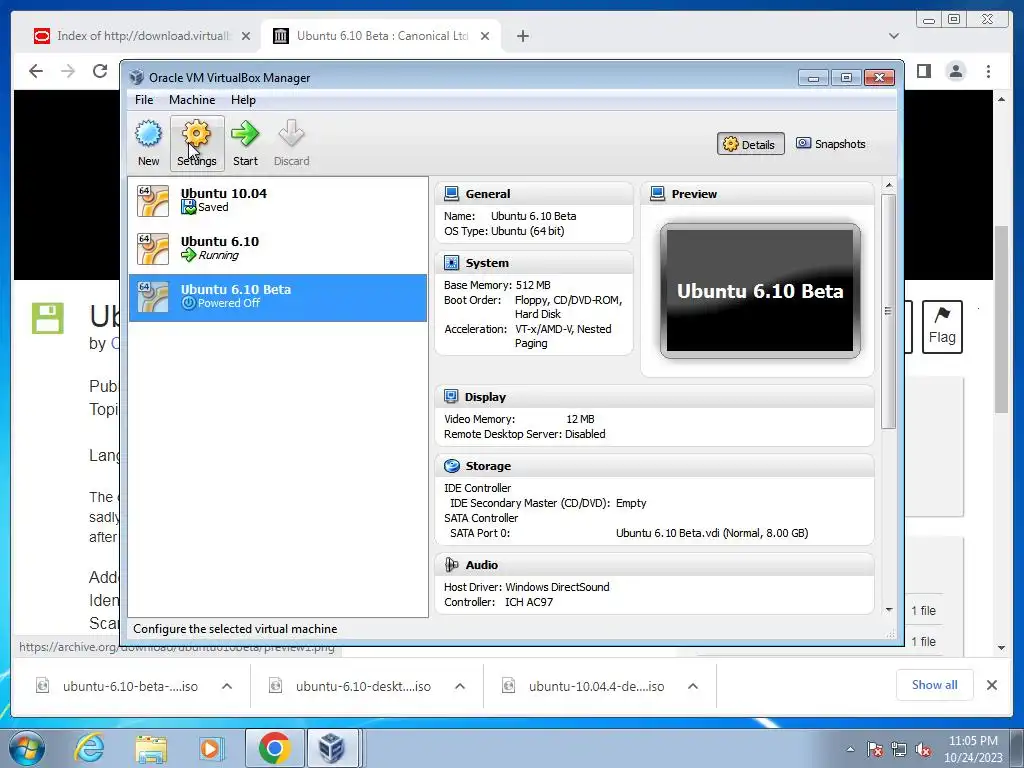Open Chrome tab search chevron
This screenshot has width=1024, height=768.
click(x=894, y=36)
